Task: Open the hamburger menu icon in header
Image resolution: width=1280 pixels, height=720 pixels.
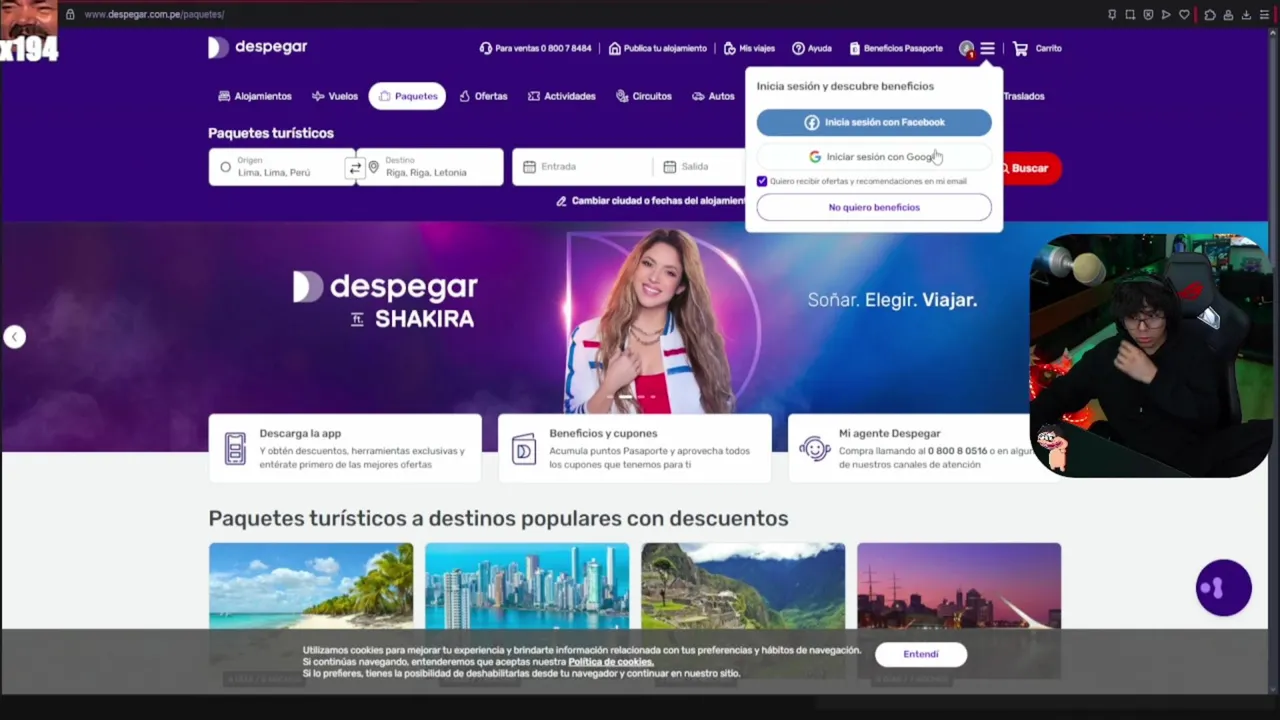Action: pyautogui.click(x=987, y=48)
